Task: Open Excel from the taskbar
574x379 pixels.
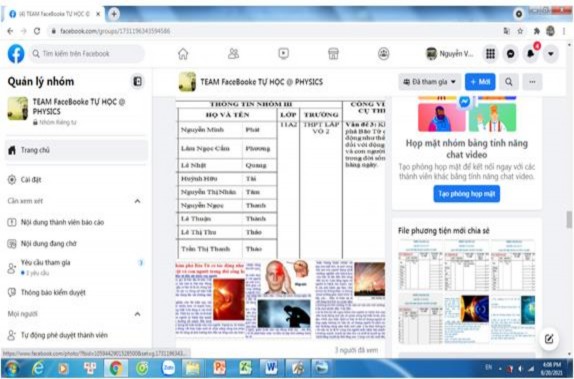Action: point(245,368)
